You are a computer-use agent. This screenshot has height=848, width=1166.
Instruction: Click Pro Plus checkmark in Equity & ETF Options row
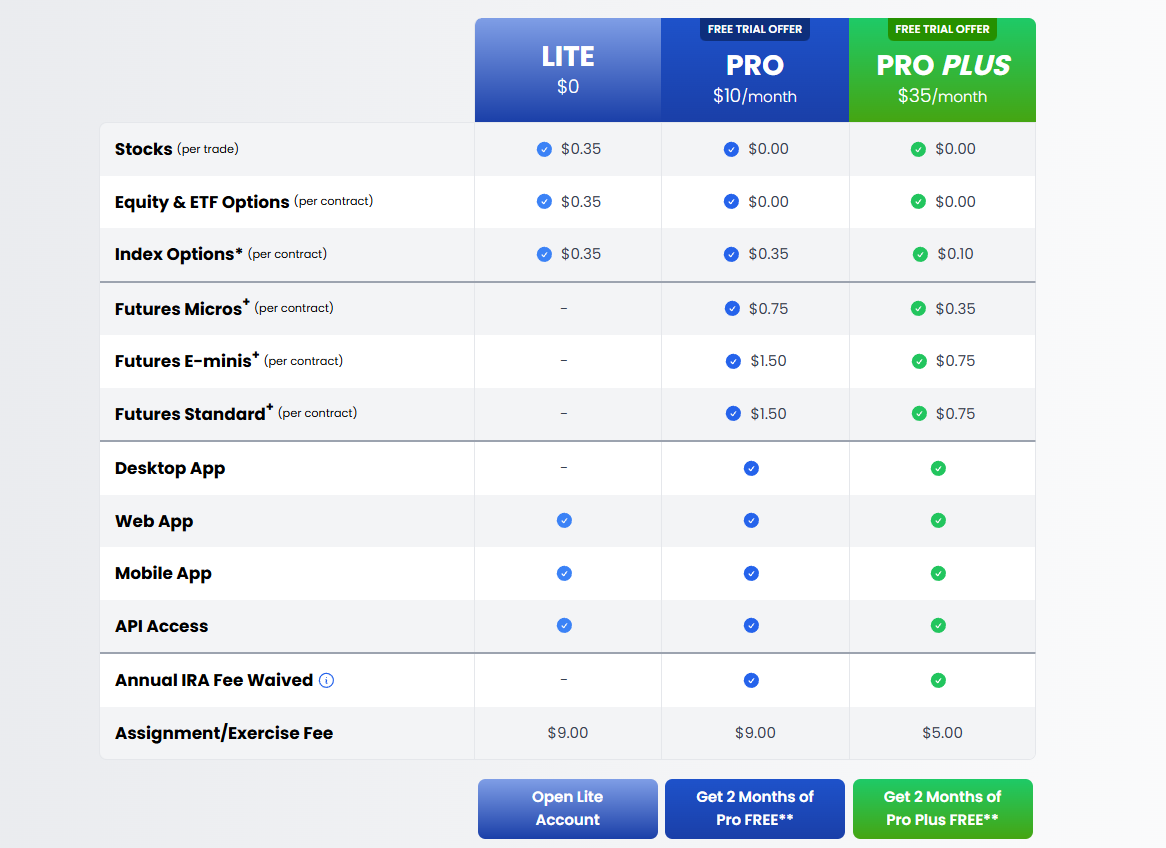(x=918, y=202)
